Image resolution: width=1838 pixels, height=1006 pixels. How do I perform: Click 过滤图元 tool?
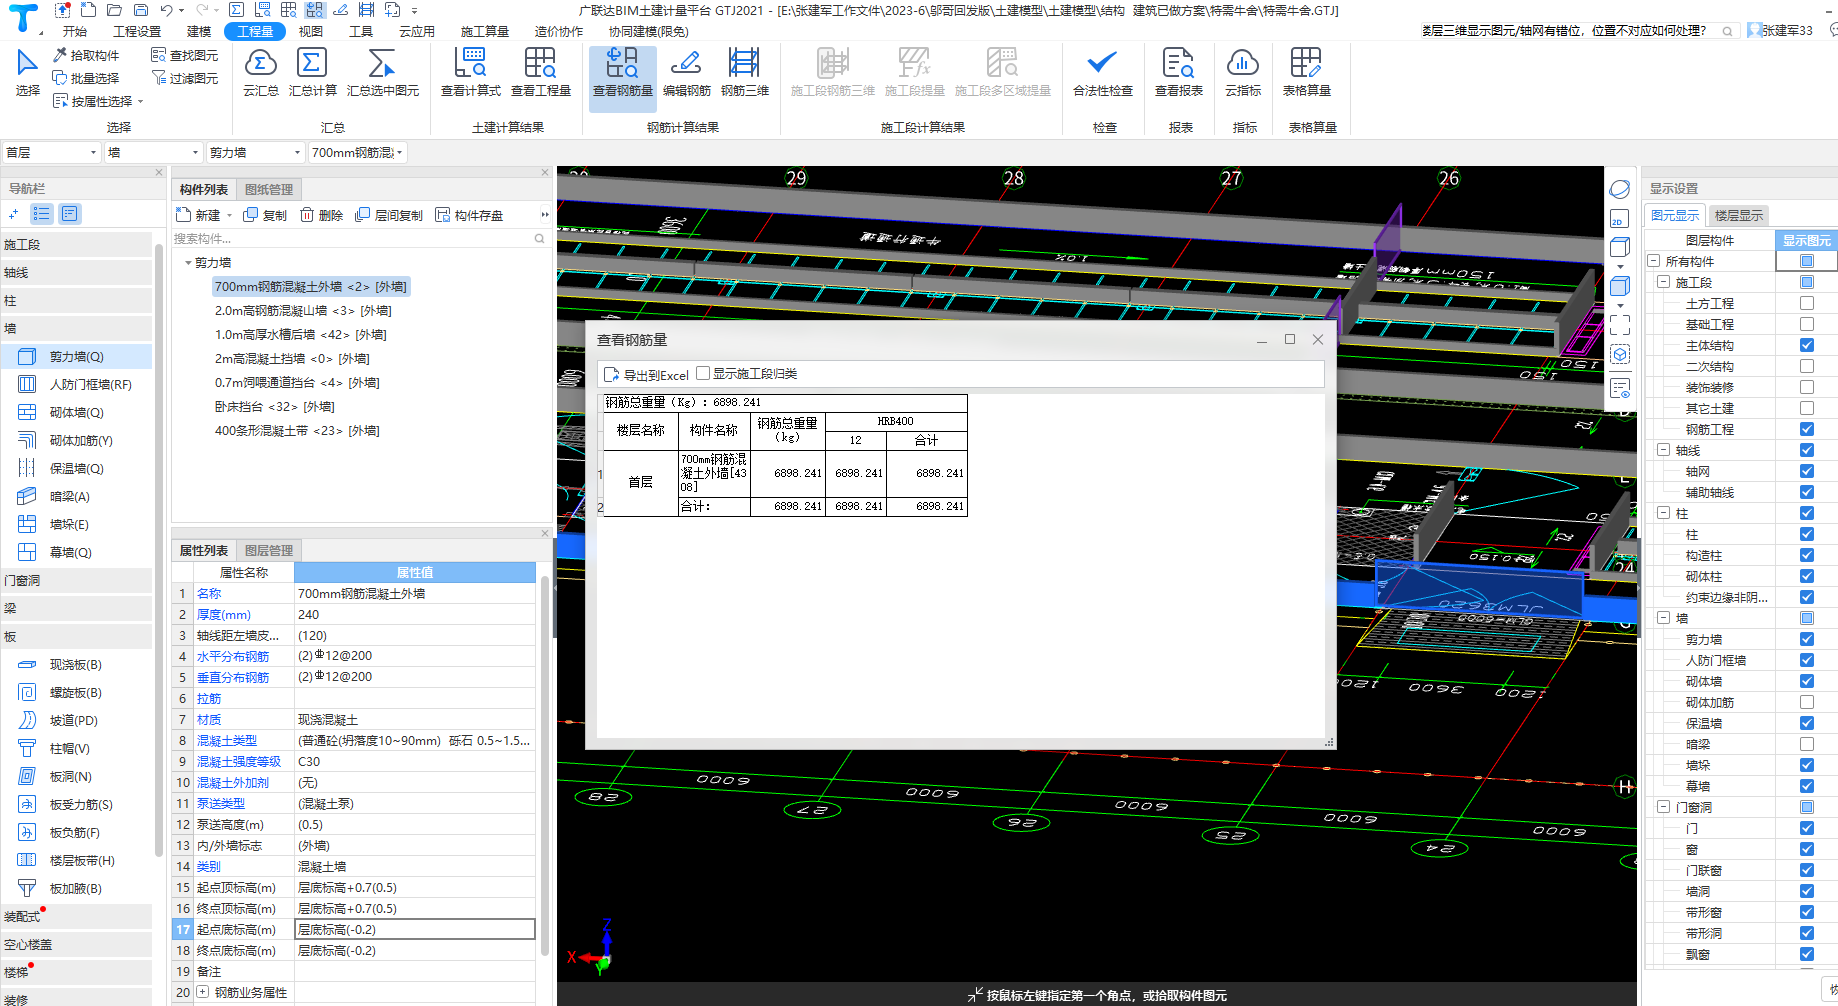tap(185, 78)
